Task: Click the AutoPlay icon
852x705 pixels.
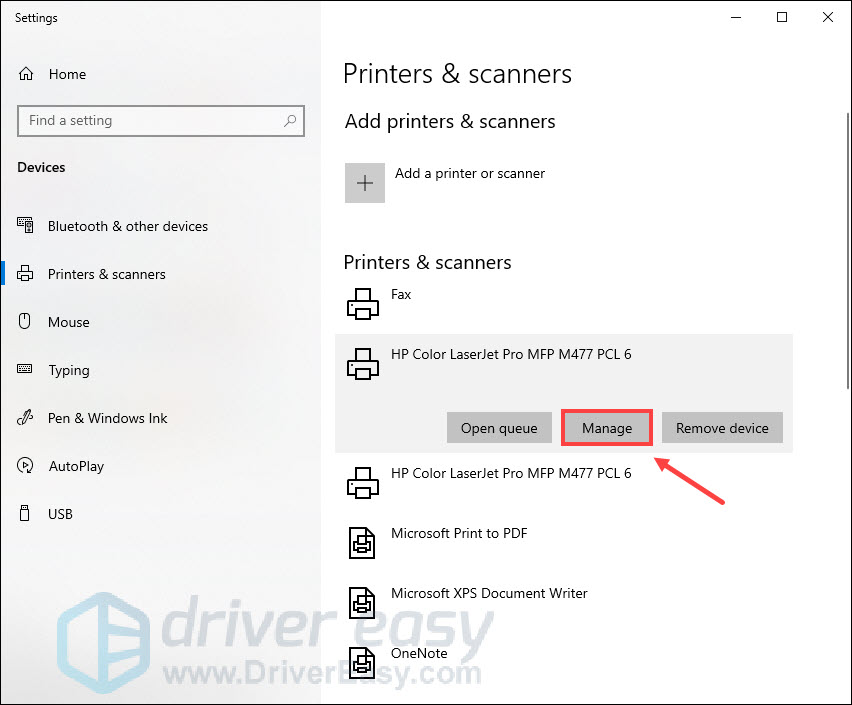Action: [x=26, y=466]
